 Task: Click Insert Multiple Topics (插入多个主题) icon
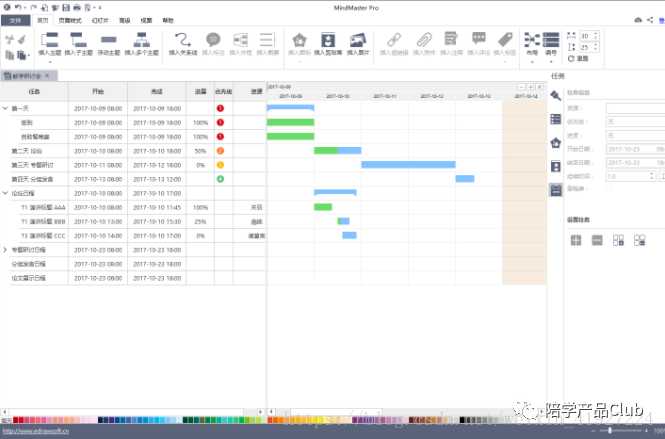tap(141, 40)
